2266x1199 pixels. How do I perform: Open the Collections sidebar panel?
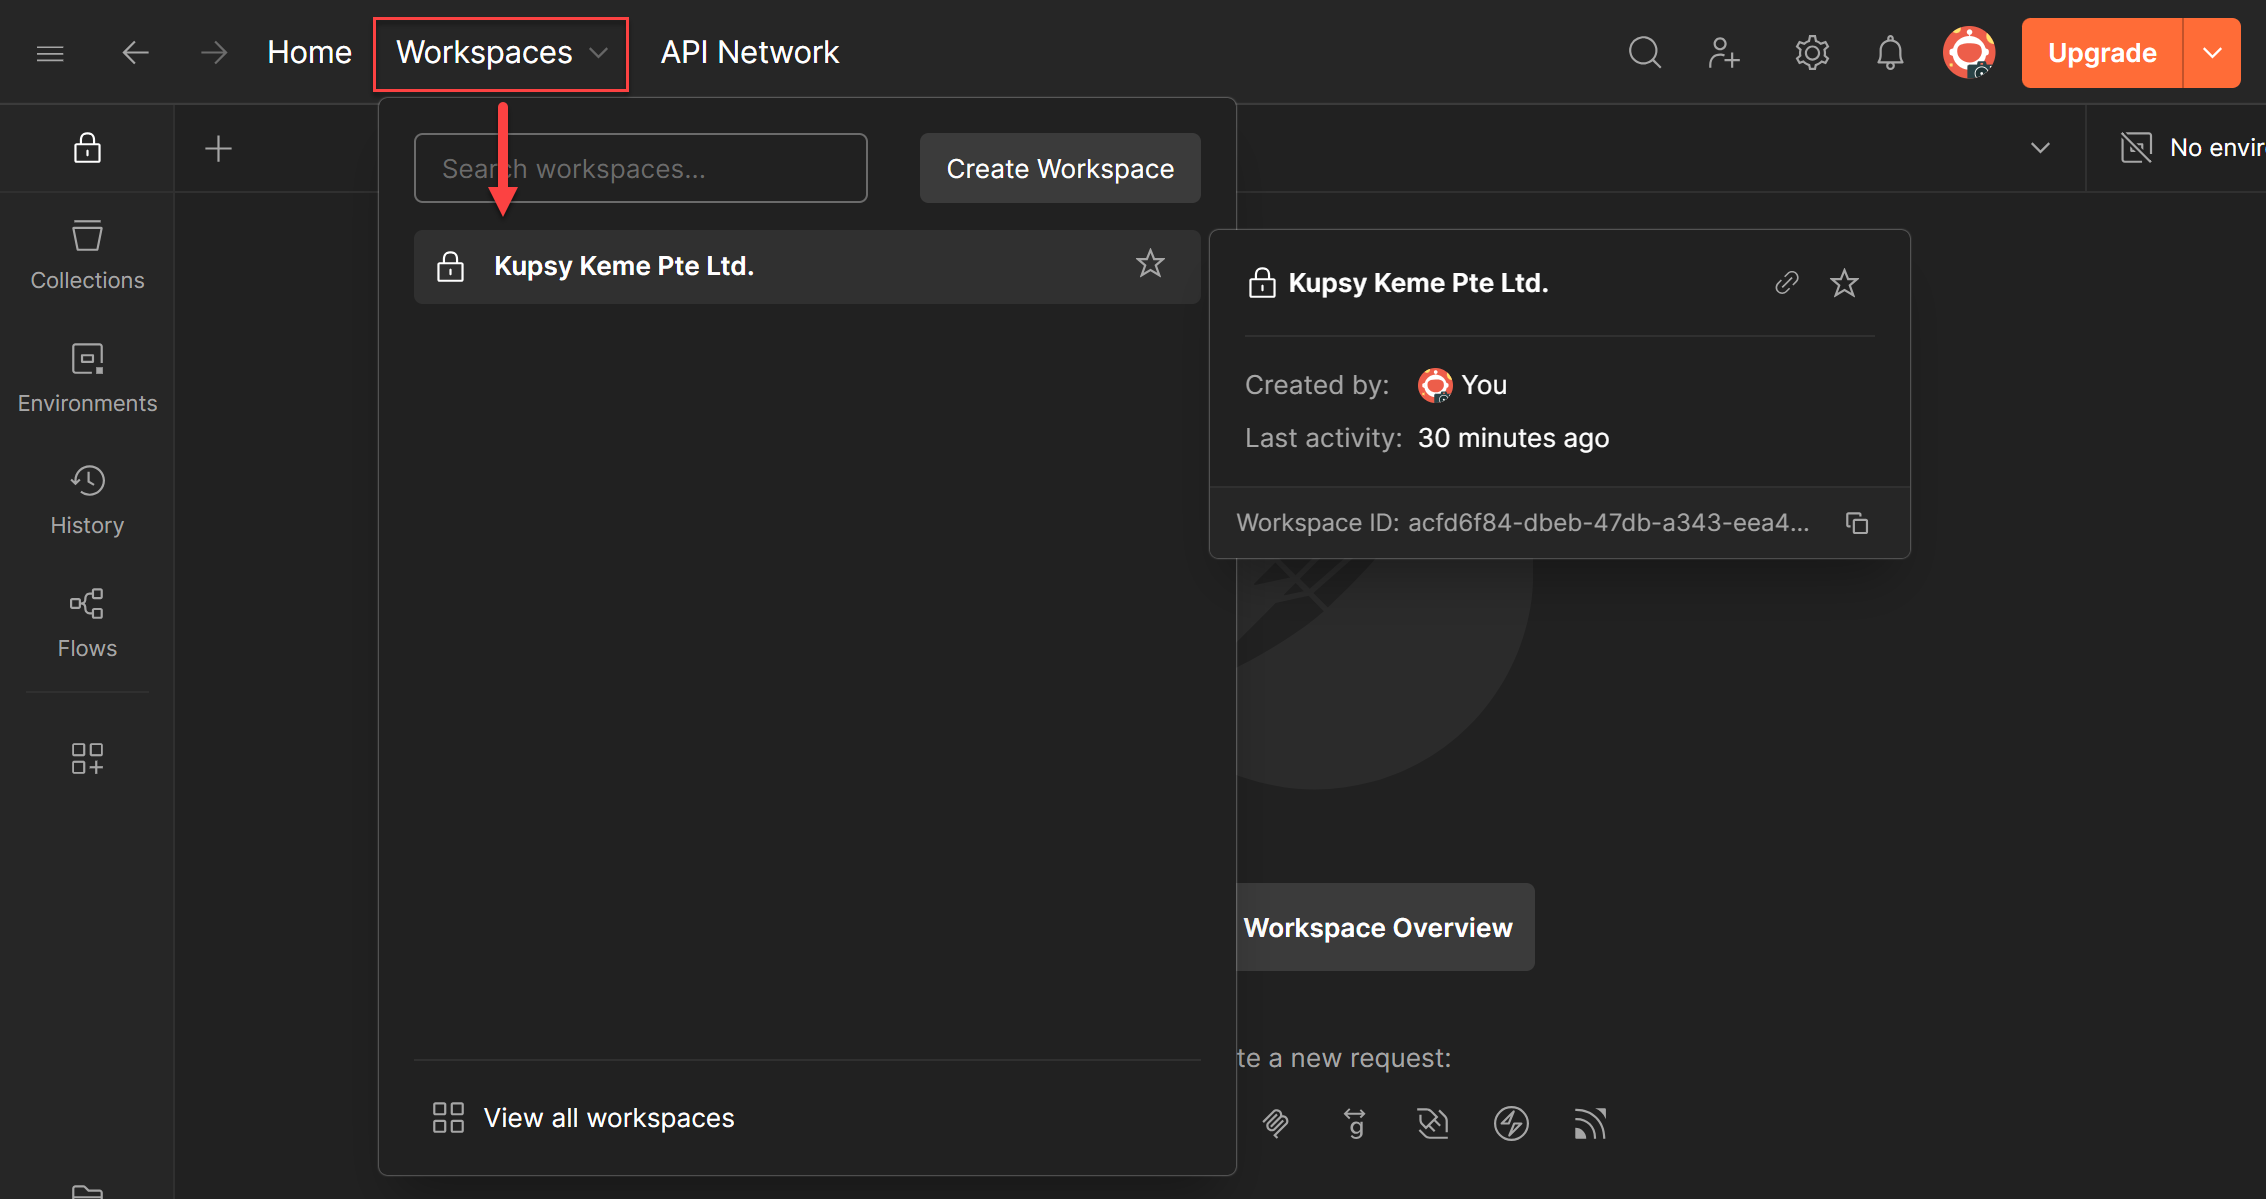point(87,255)
